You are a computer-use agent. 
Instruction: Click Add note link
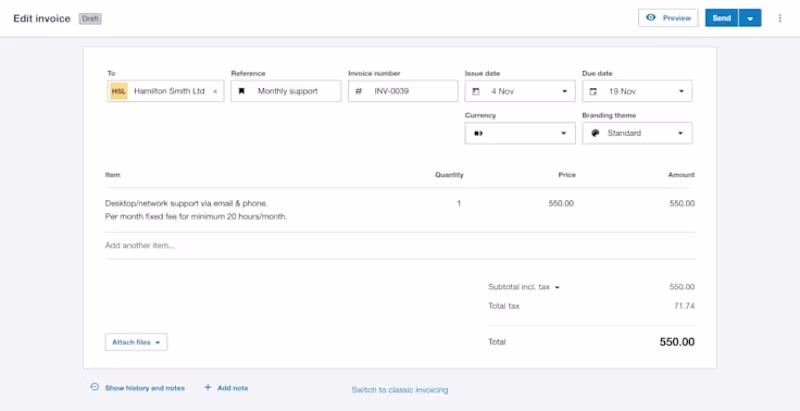tap(227, 387)
